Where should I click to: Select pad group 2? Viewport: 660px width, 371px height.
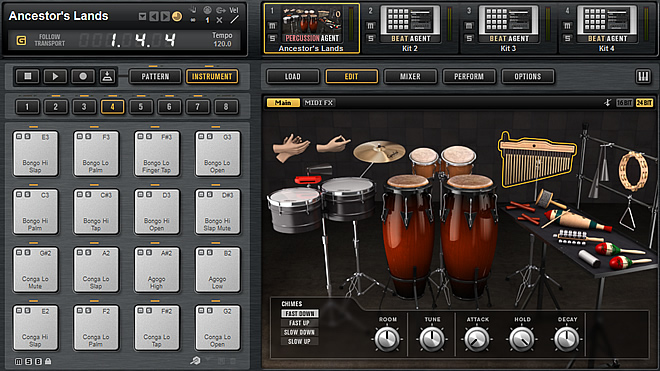[x=56, y=107]
